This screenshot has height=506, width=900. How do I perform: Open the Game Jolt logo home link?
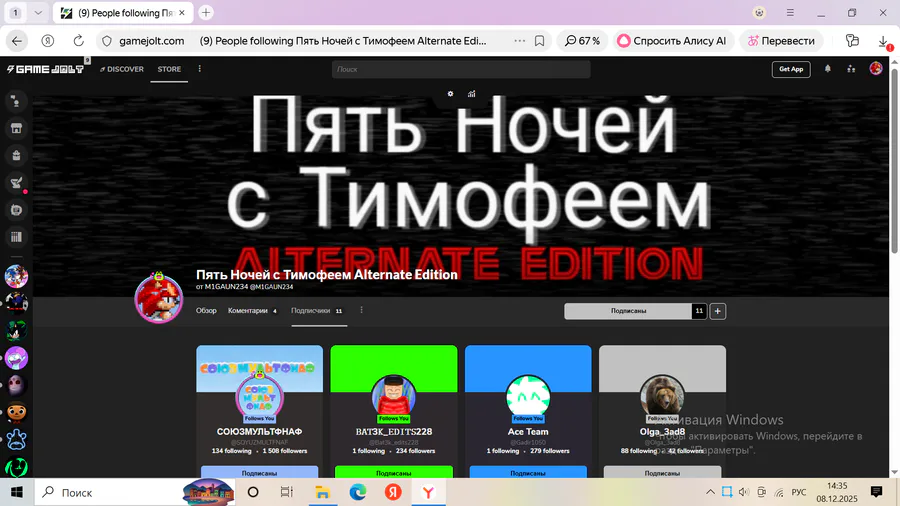point(45,69)
